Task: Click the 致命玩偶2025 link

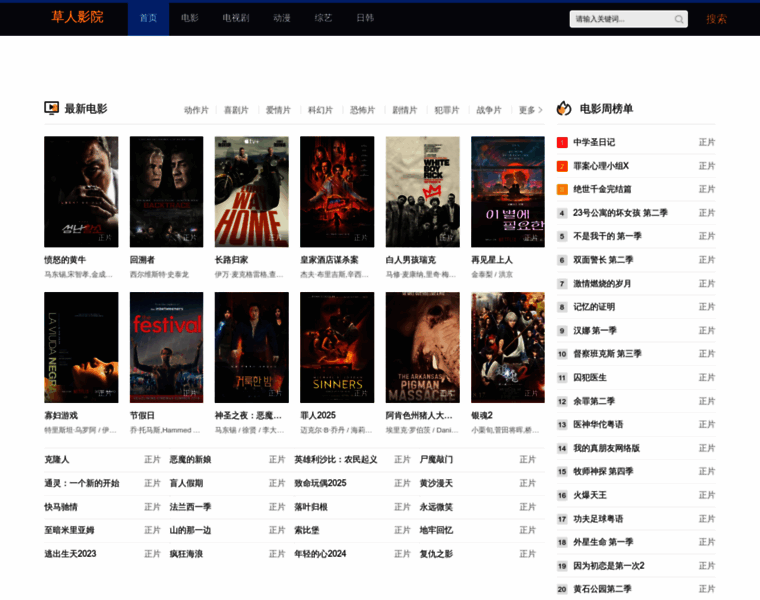Action: tap(320, 483)
